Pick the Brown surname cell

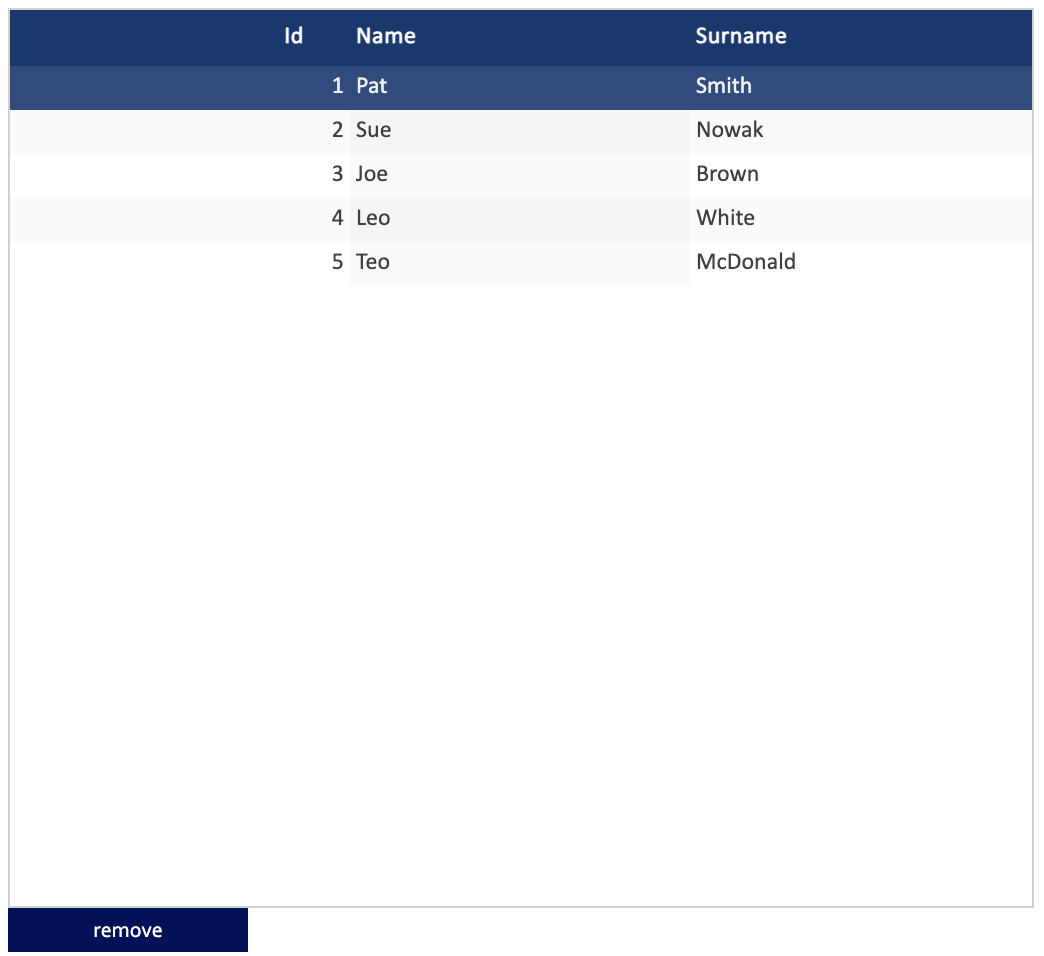(x=728, y=174)
